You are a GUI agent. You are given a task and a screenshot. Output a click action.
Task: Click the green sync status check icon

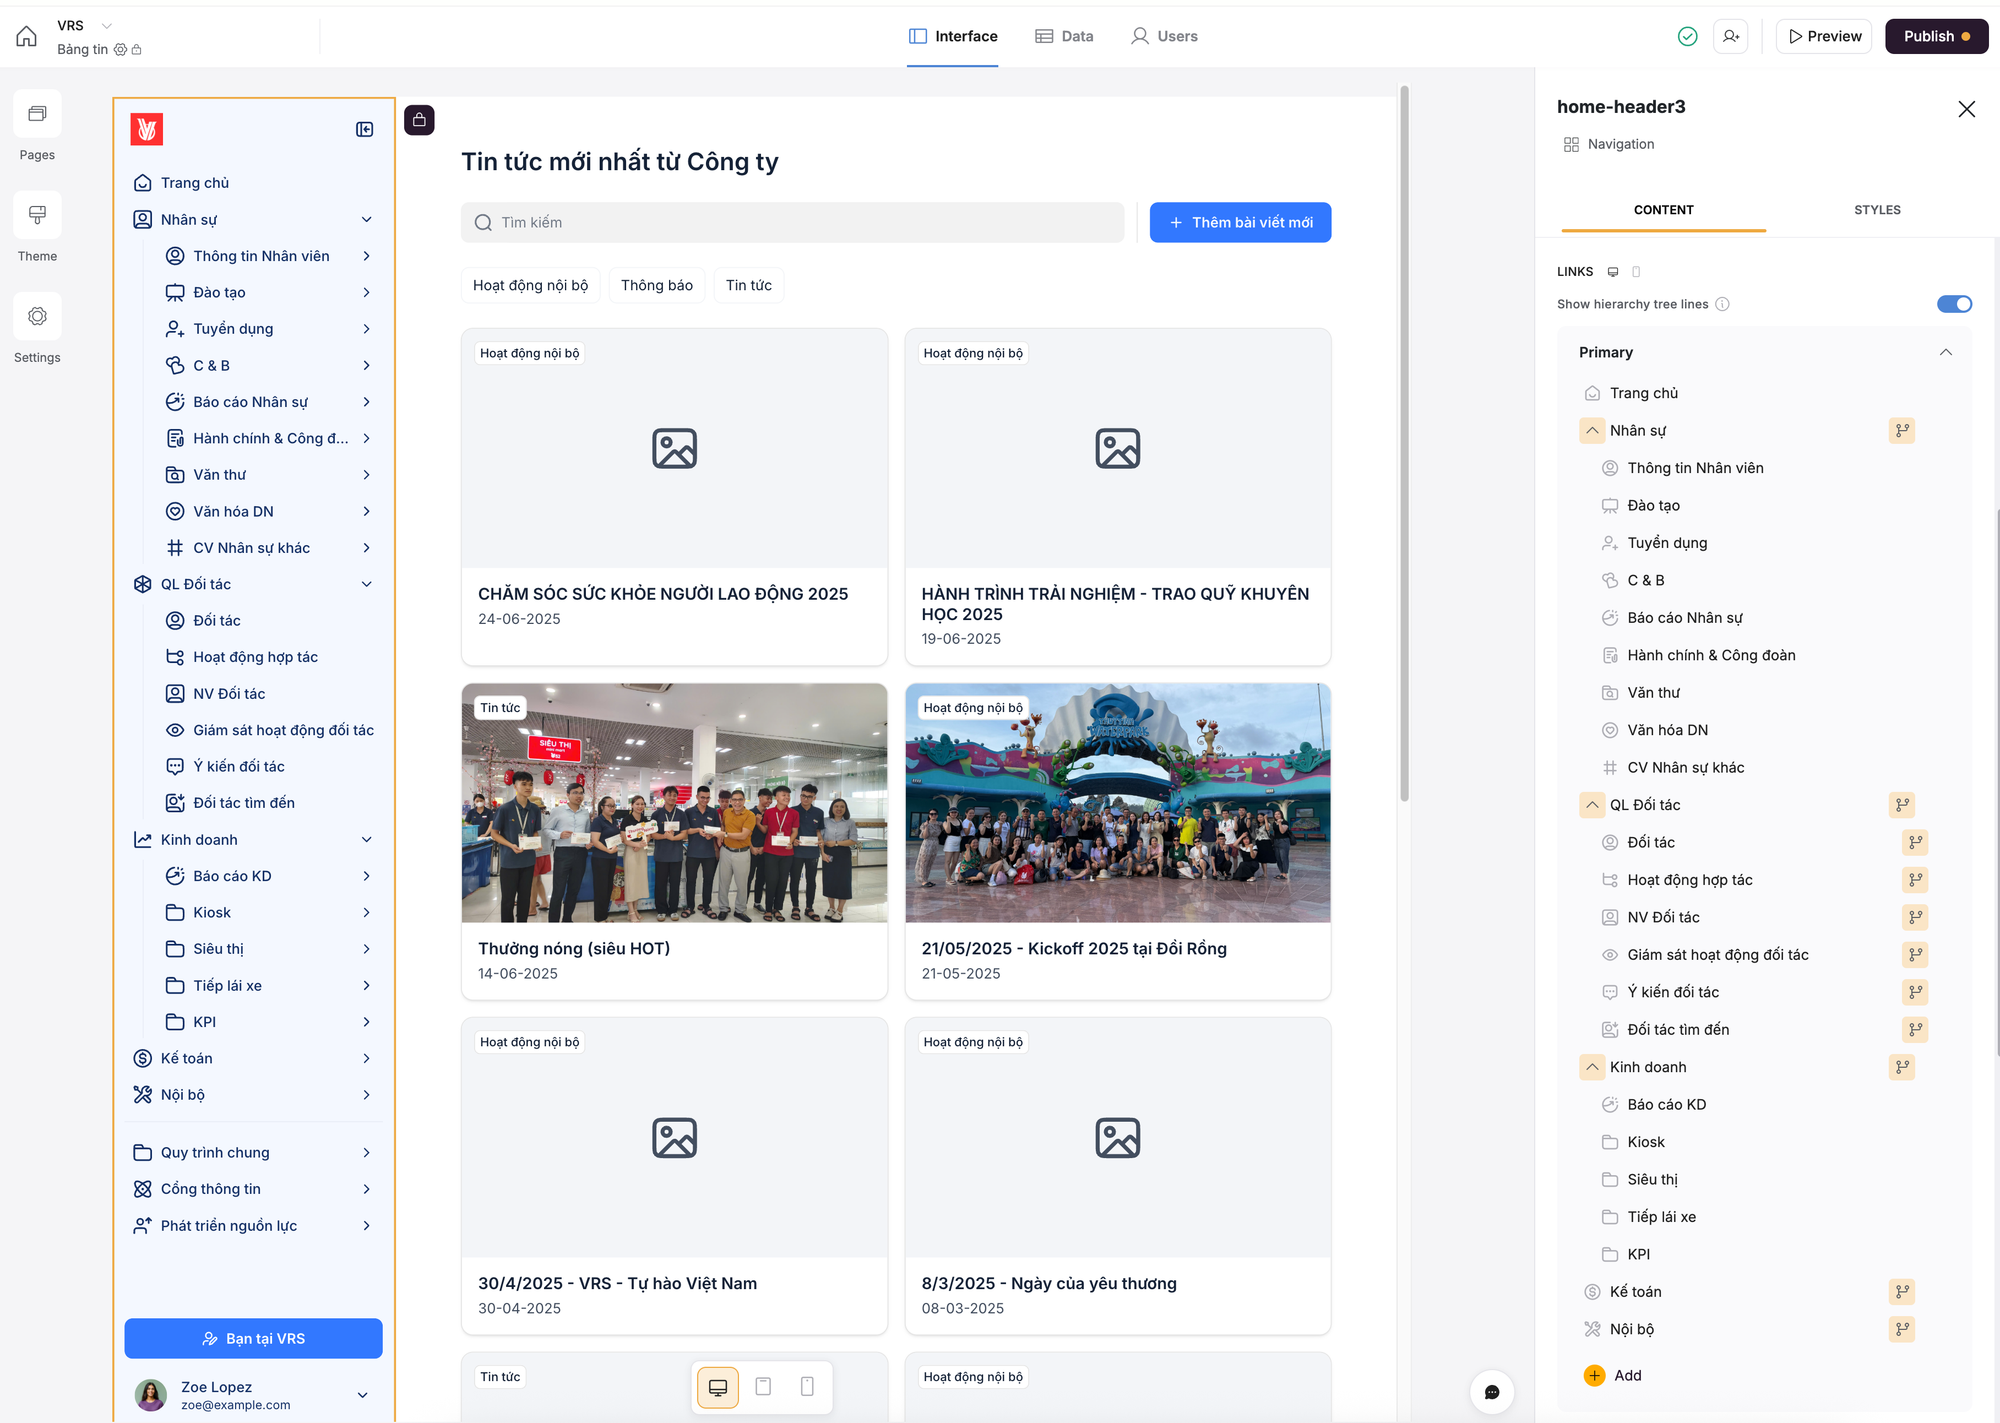[1687, 36]
